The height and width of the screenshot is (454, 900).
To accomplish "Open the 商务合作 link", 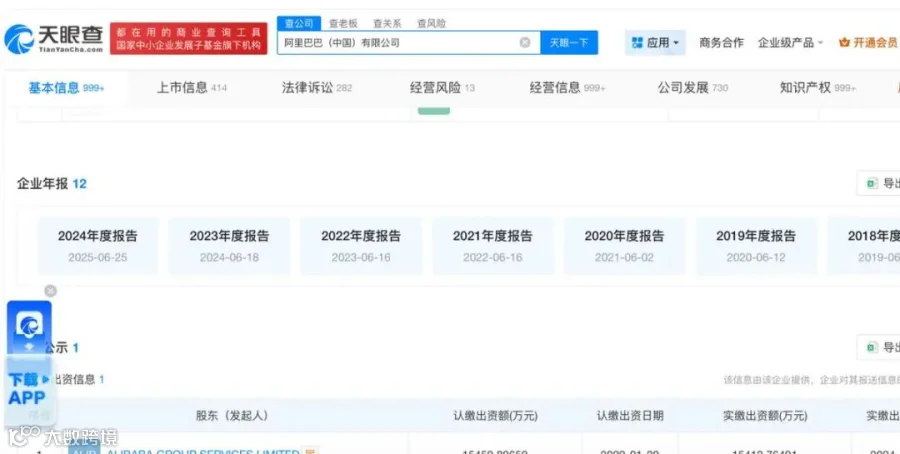I will click(721, 42).
